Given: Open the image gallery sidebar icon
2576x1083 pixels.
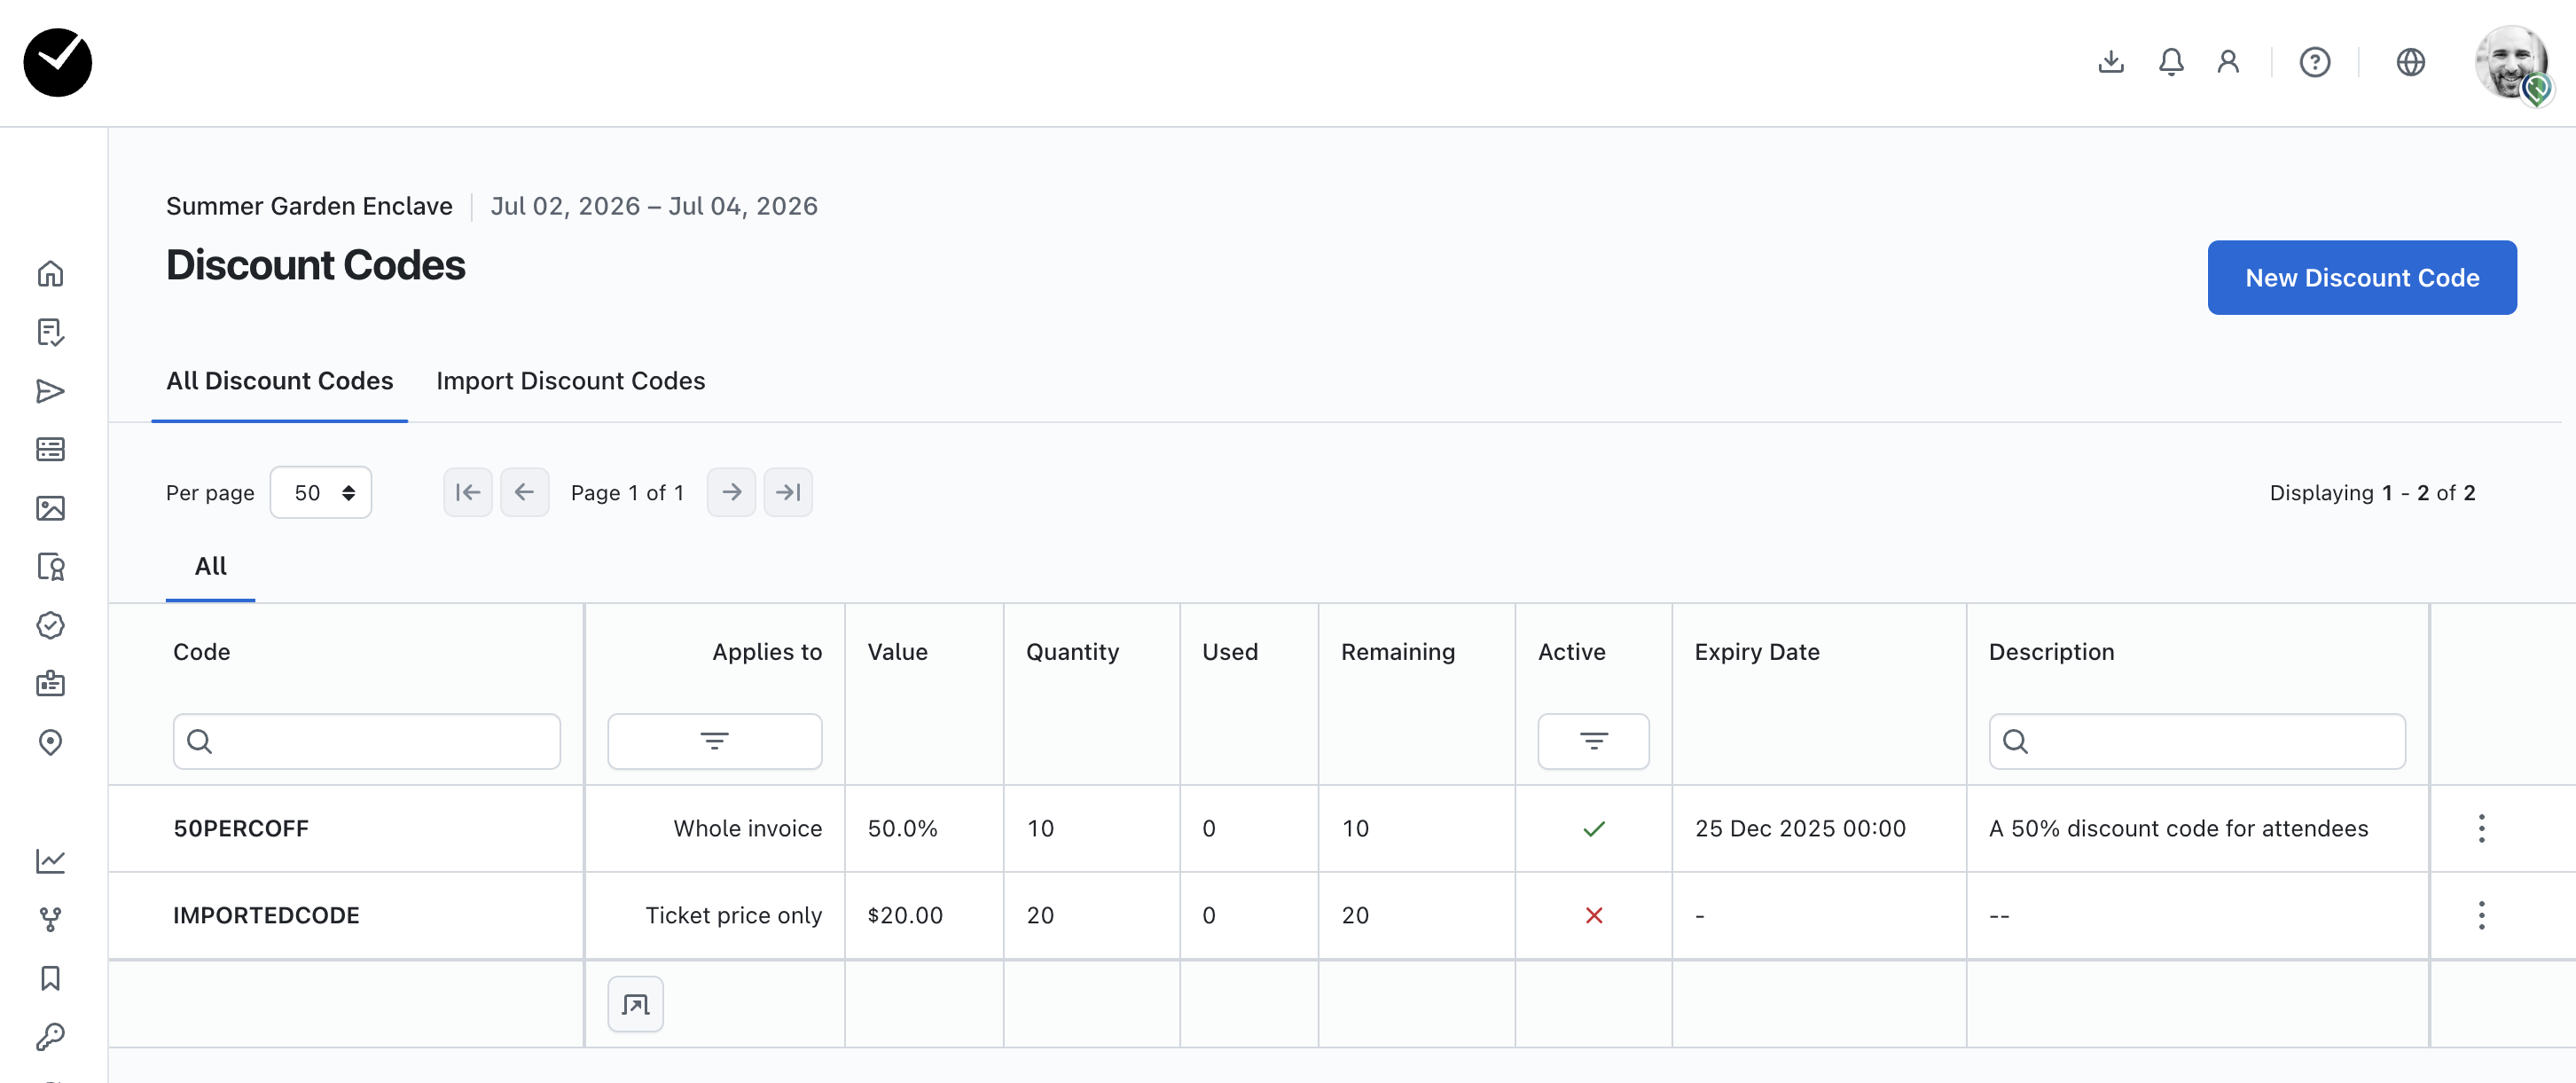Looking at the screenshot, I should [x=50, y=508].
